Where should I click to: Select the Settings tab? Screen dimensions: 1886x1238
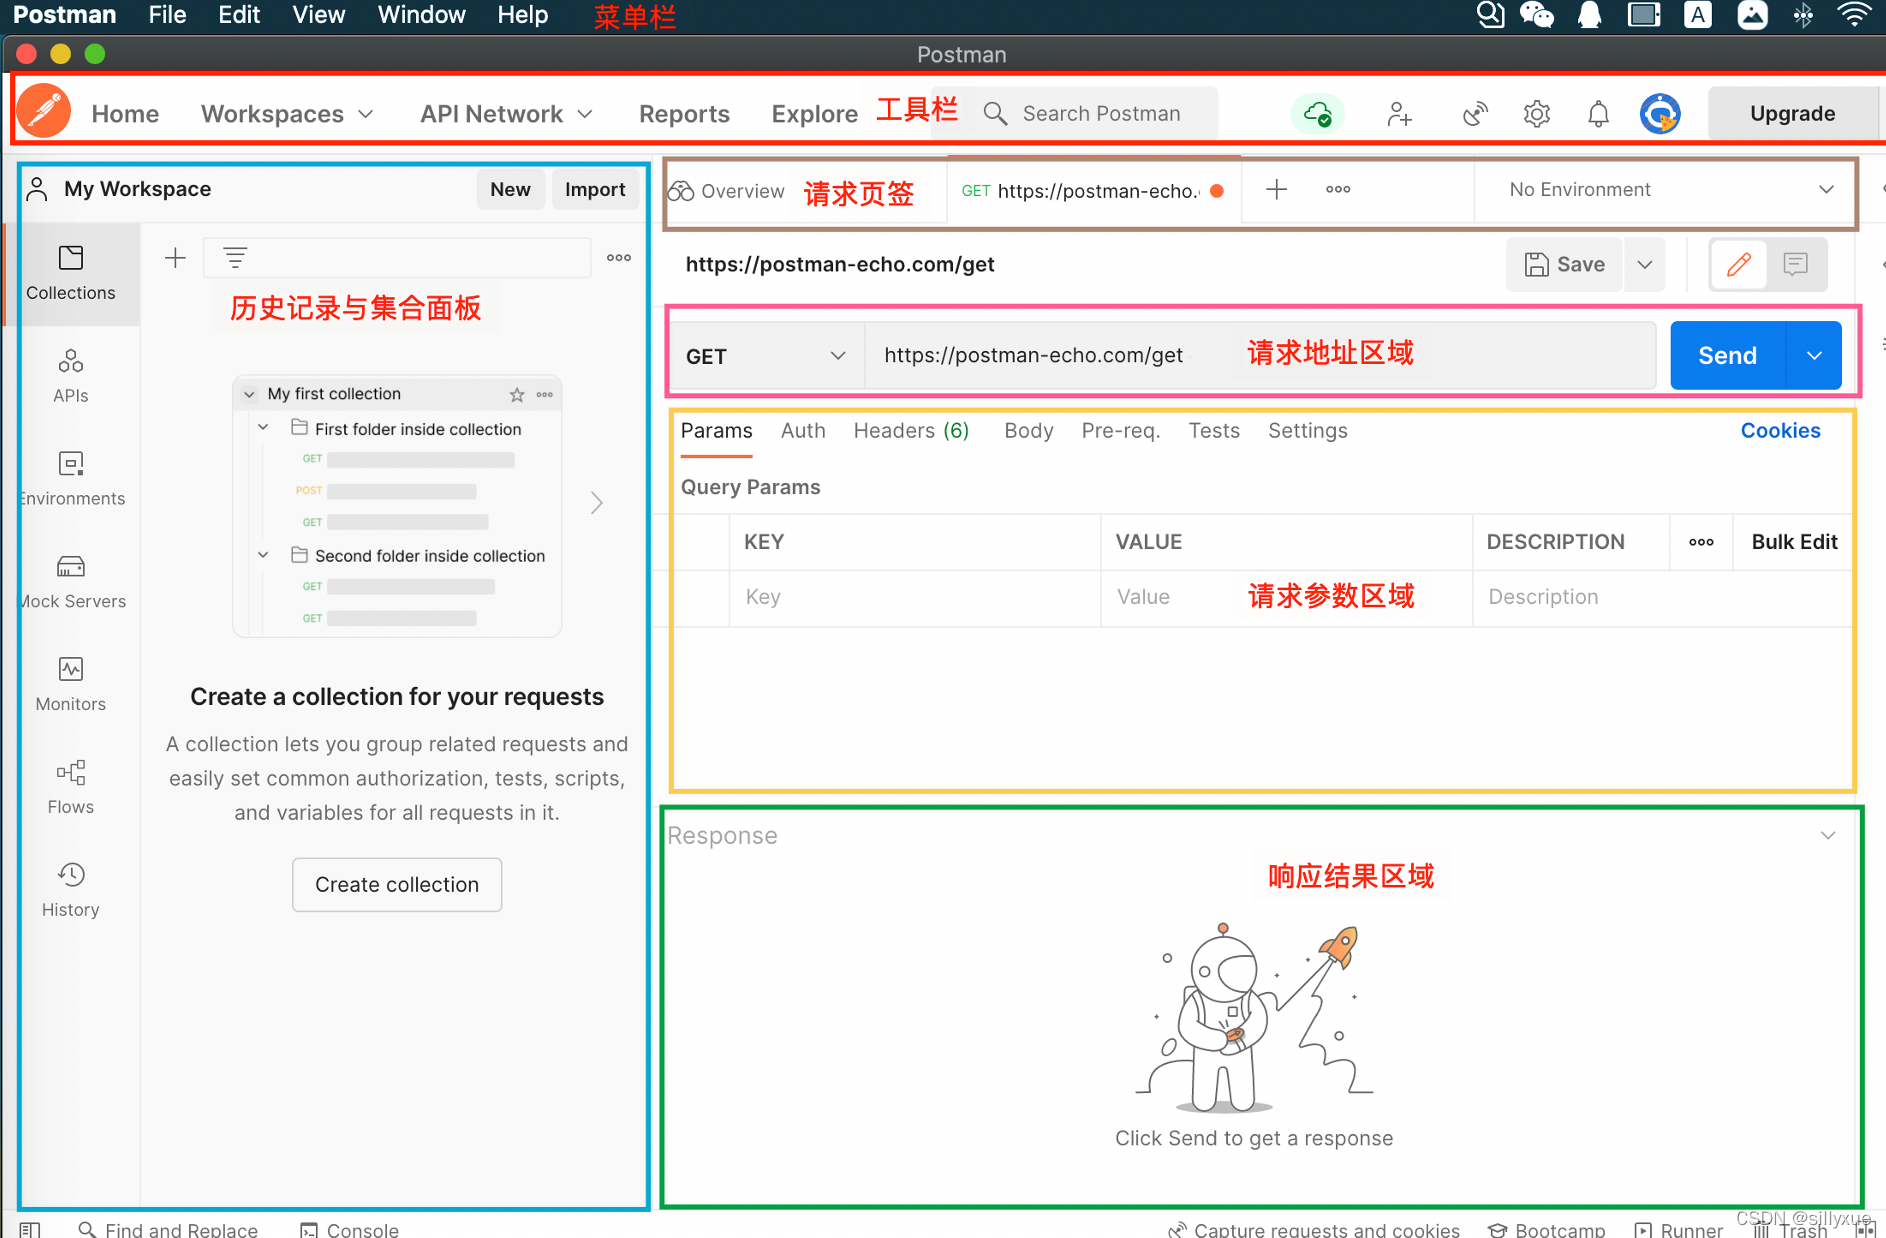coord(1308,431)
